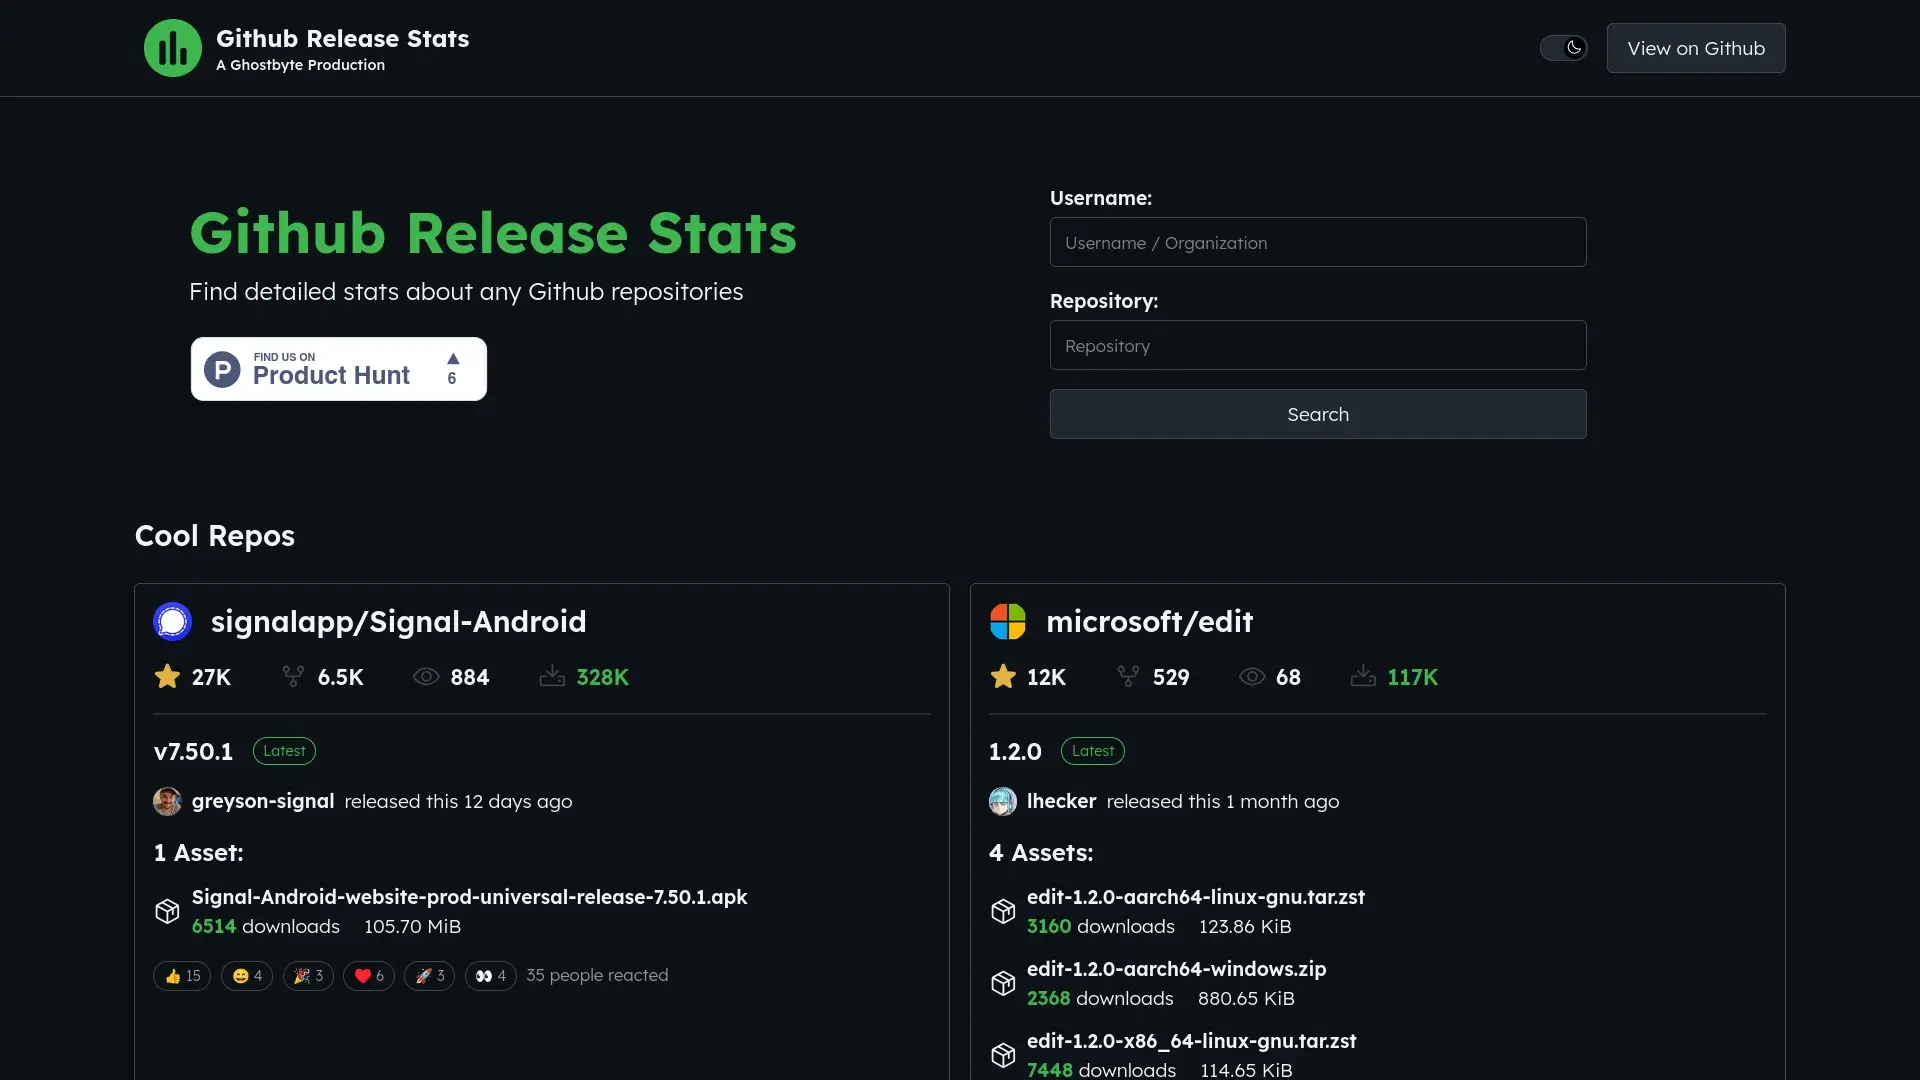The height and width of the screenshot is (1080, 1920).
Task: Click the Username / Organization input field
Action: tap(1317, 241)
